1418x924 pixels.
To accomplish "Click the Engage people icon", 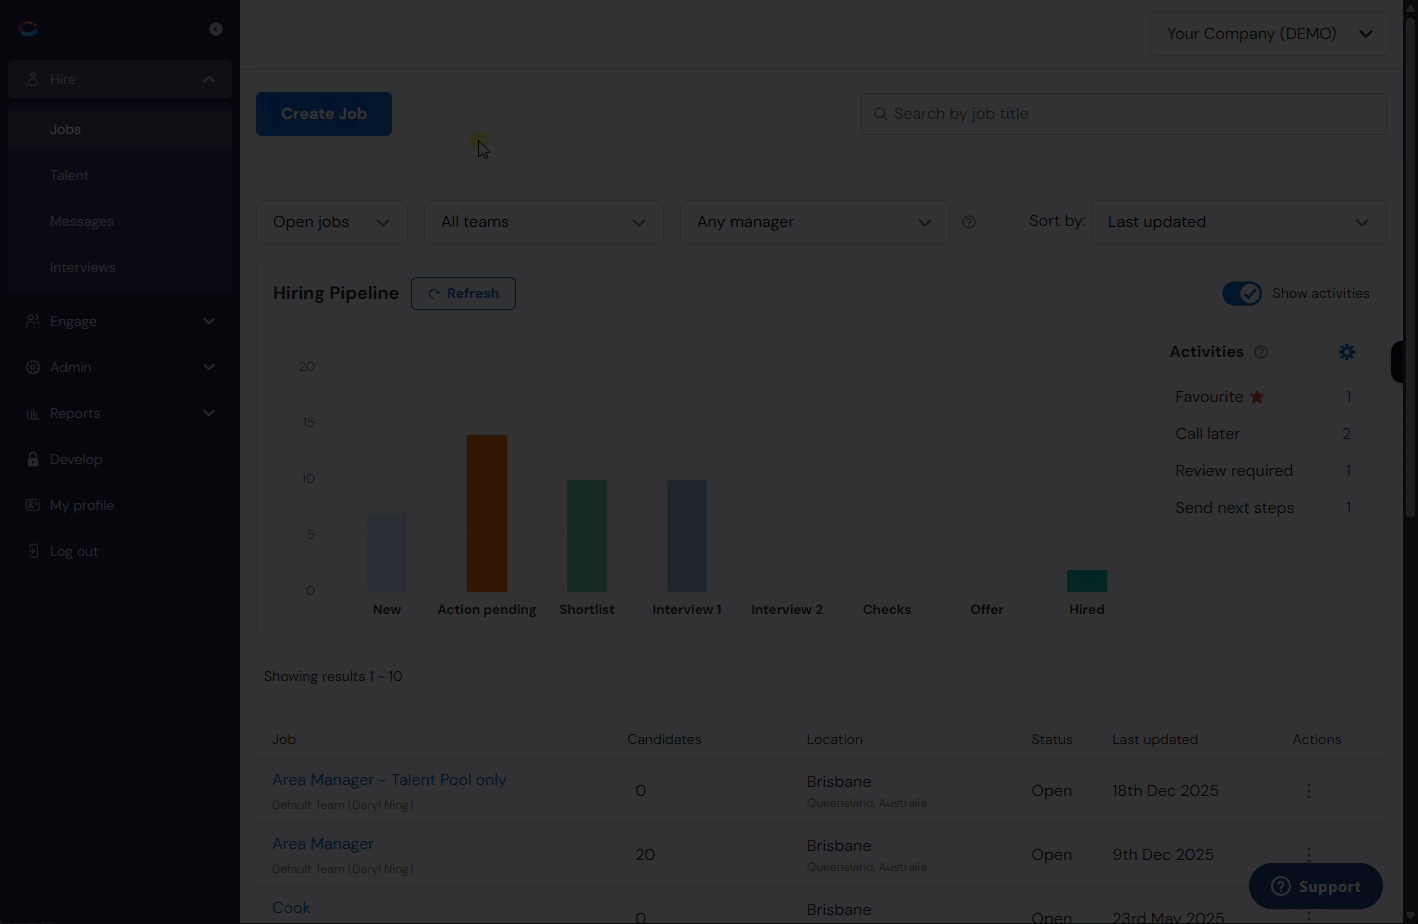I will (x=32, y=321).
